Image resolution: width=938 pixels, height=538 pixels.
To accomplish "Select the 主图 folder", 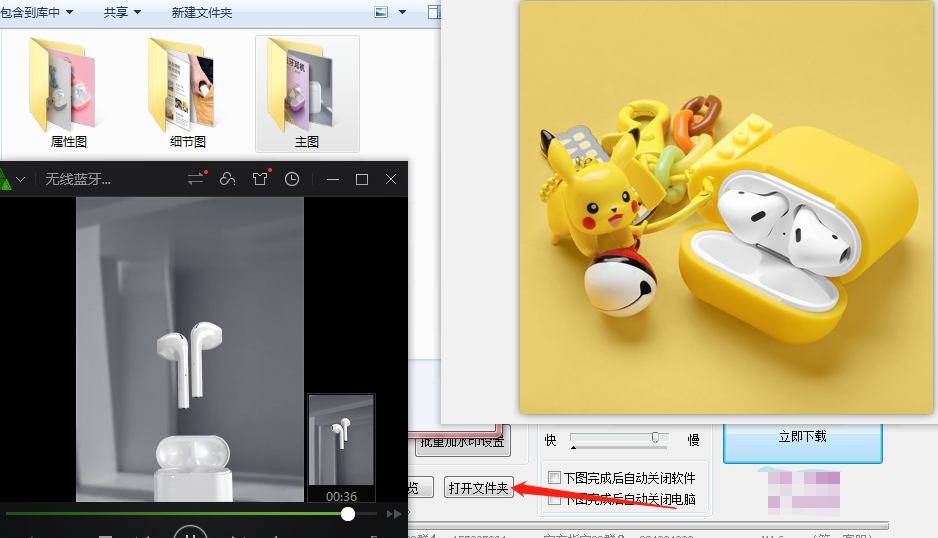I will pos(307,93).
